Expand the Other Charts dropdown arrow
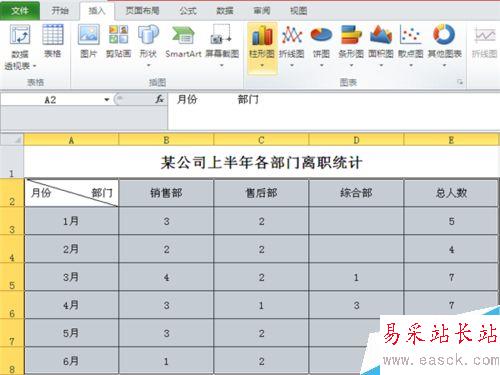This screenshot has height=375, width=500. tap(444, 66)
